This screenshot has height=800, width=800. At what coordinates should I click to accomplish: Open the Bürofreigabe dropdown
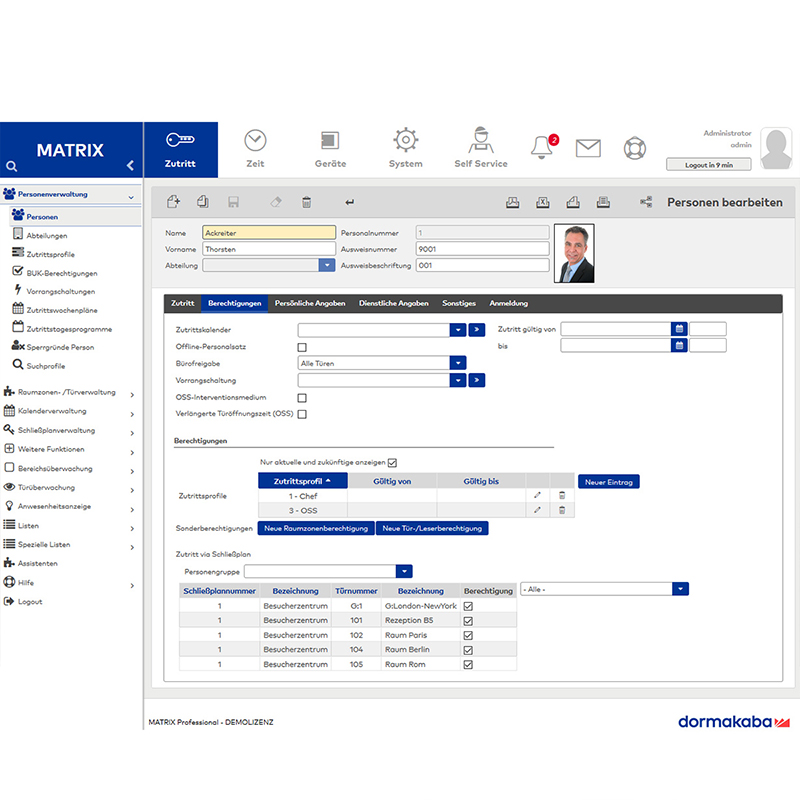click(x=458, y=363)
